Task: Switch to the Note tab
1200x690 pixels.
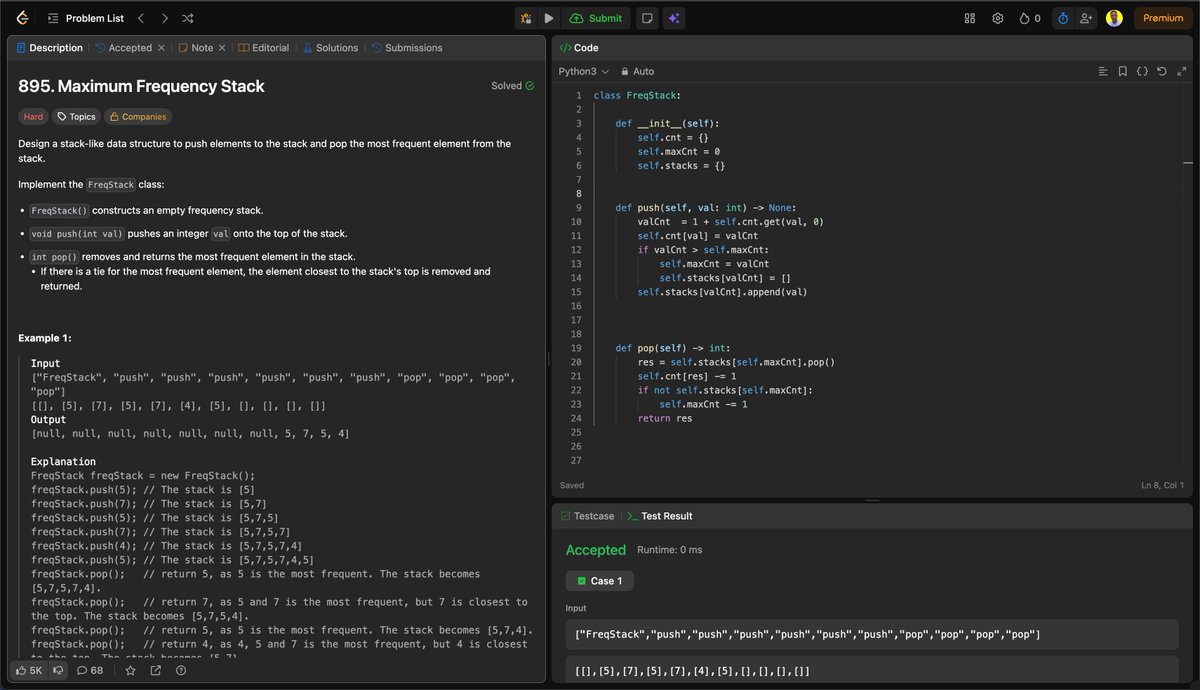Action: pyautogui.click(x=195, y=47)
